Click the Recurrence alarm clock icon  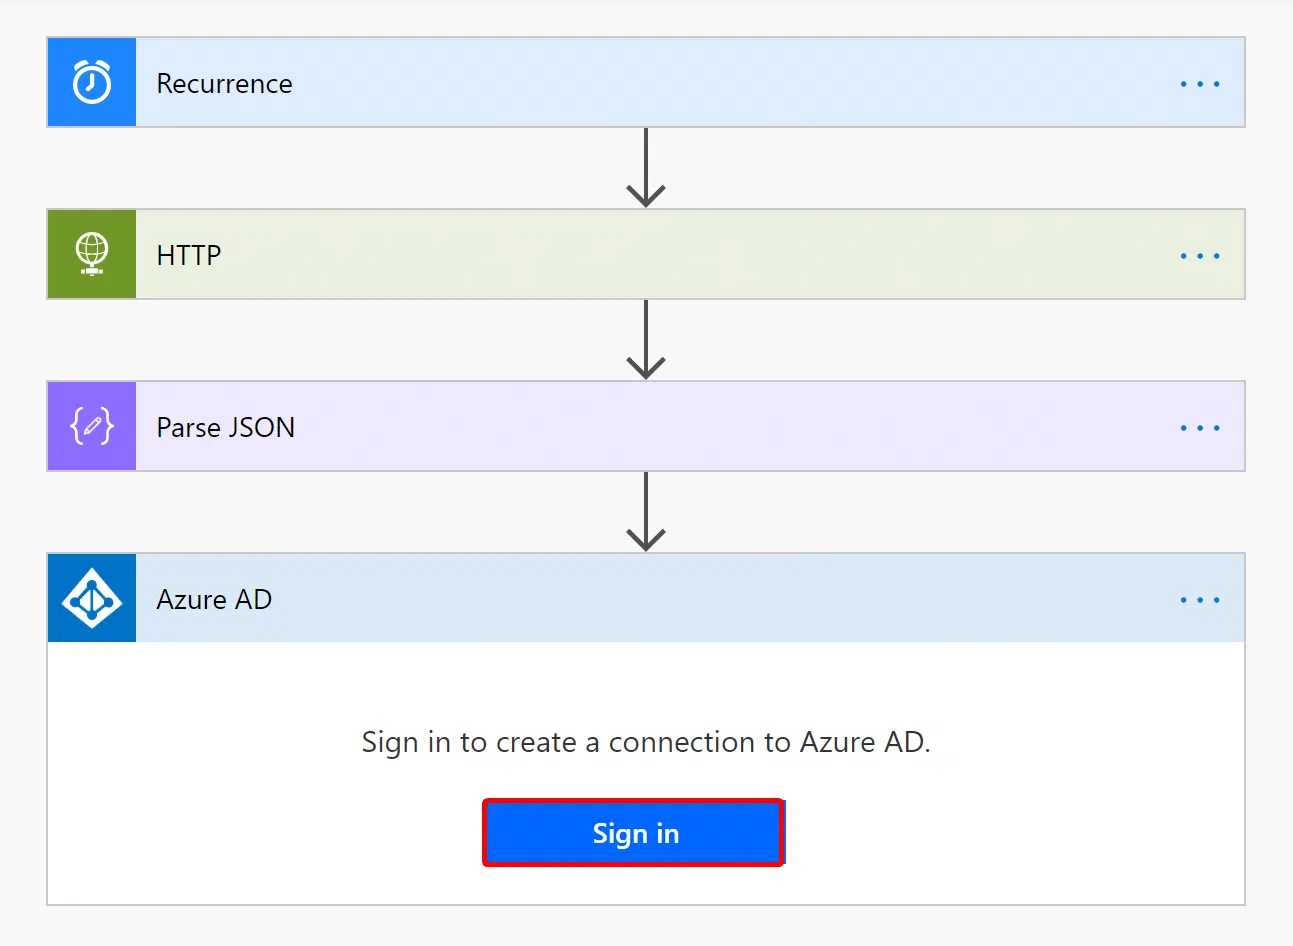(x=92, y=82)
